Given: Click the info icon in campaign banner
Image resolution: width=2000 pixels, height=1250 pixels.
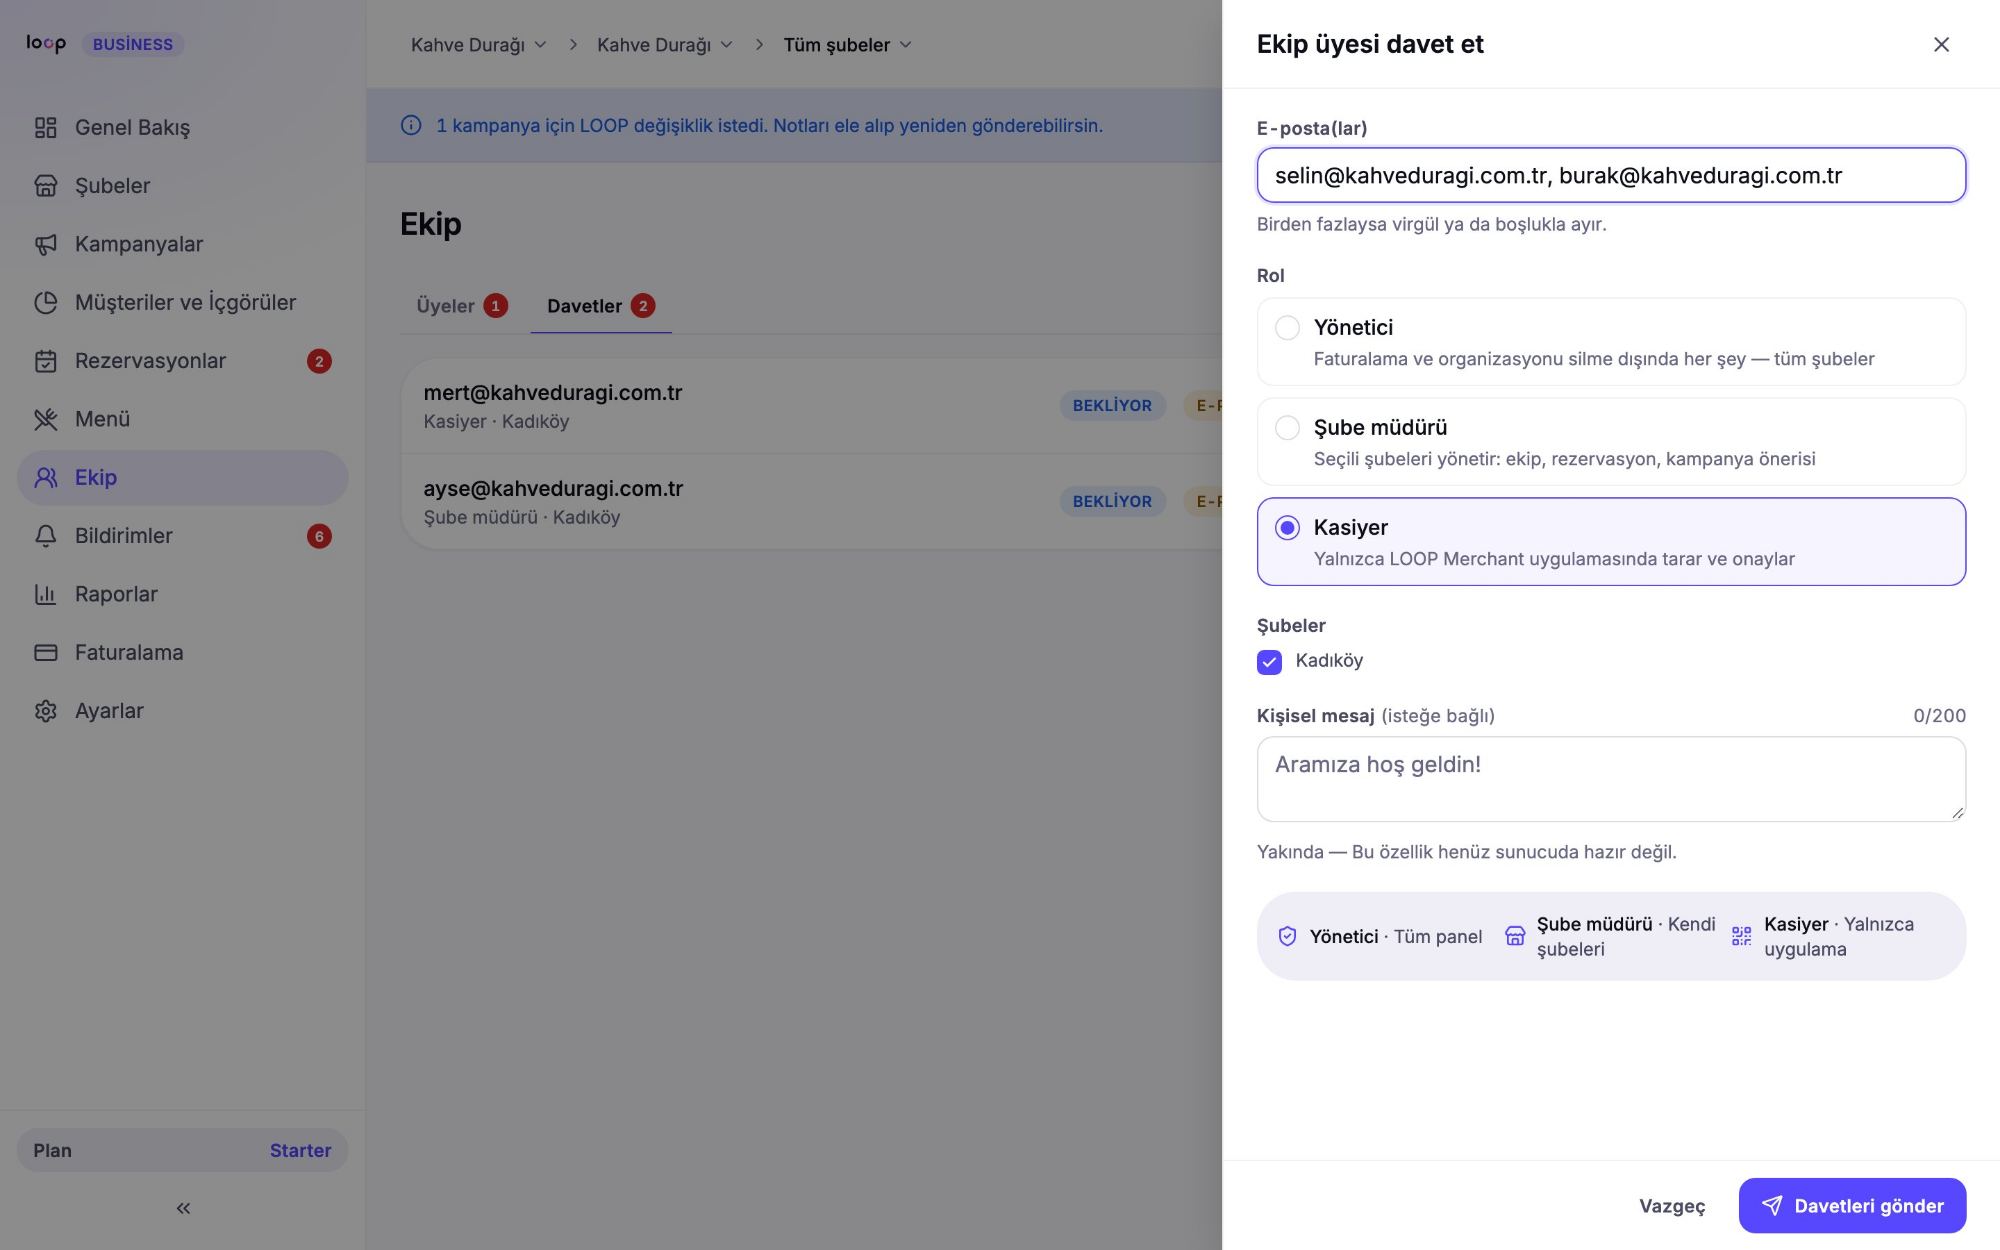Looking at the screenshot, I should coord(411,125).
